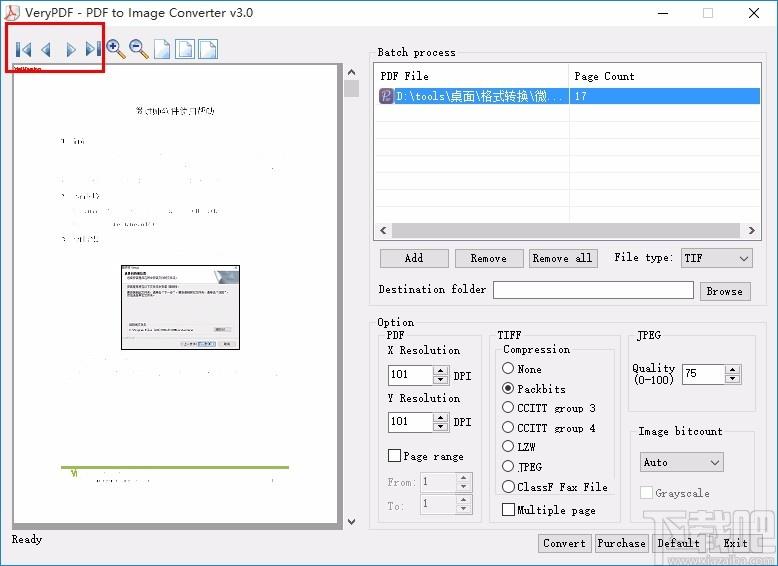The image size is (778, 566).
Task: Click the Exit button
Action: [735, 543]
